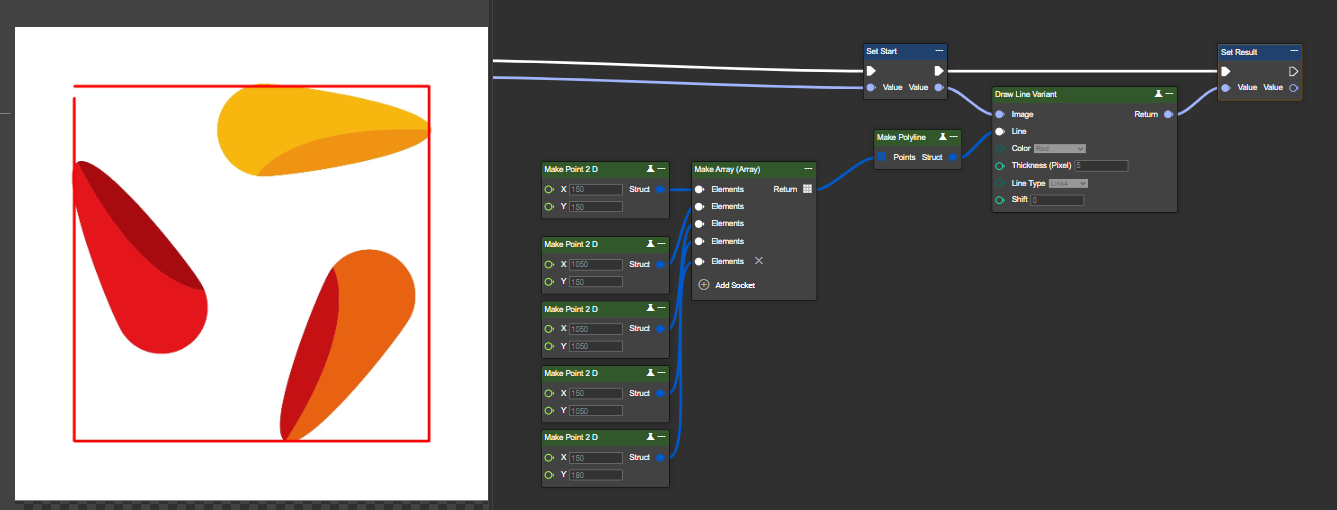The height and width of the screenshot is (510, 1337).
Task: Collapse the Set Result node via its dash button
Action: coord(1295,51)
